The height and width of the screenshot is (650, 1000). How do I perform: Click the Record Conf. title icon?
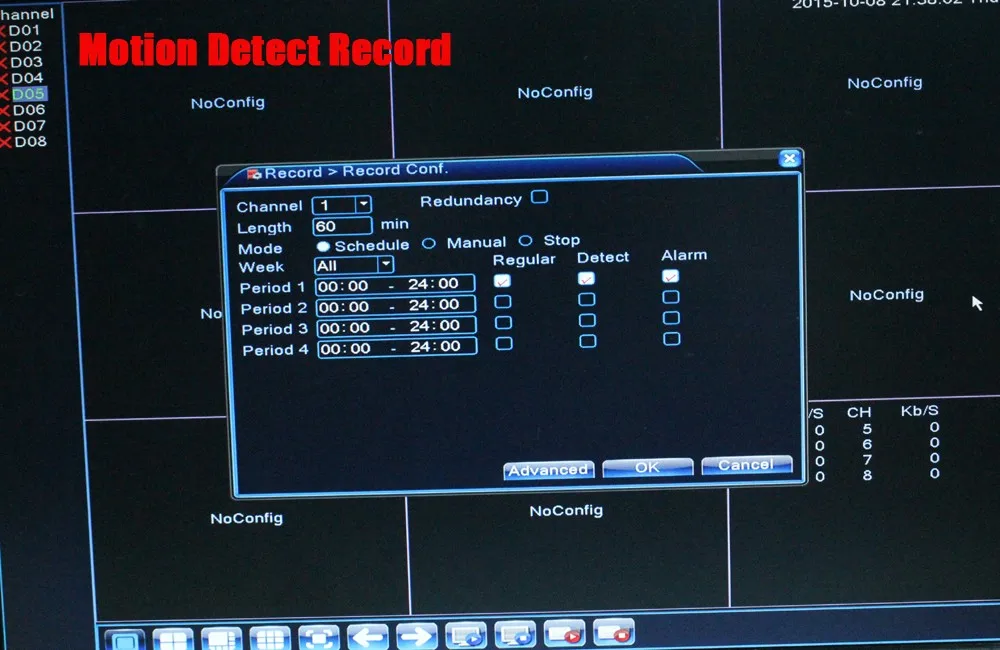254,174
